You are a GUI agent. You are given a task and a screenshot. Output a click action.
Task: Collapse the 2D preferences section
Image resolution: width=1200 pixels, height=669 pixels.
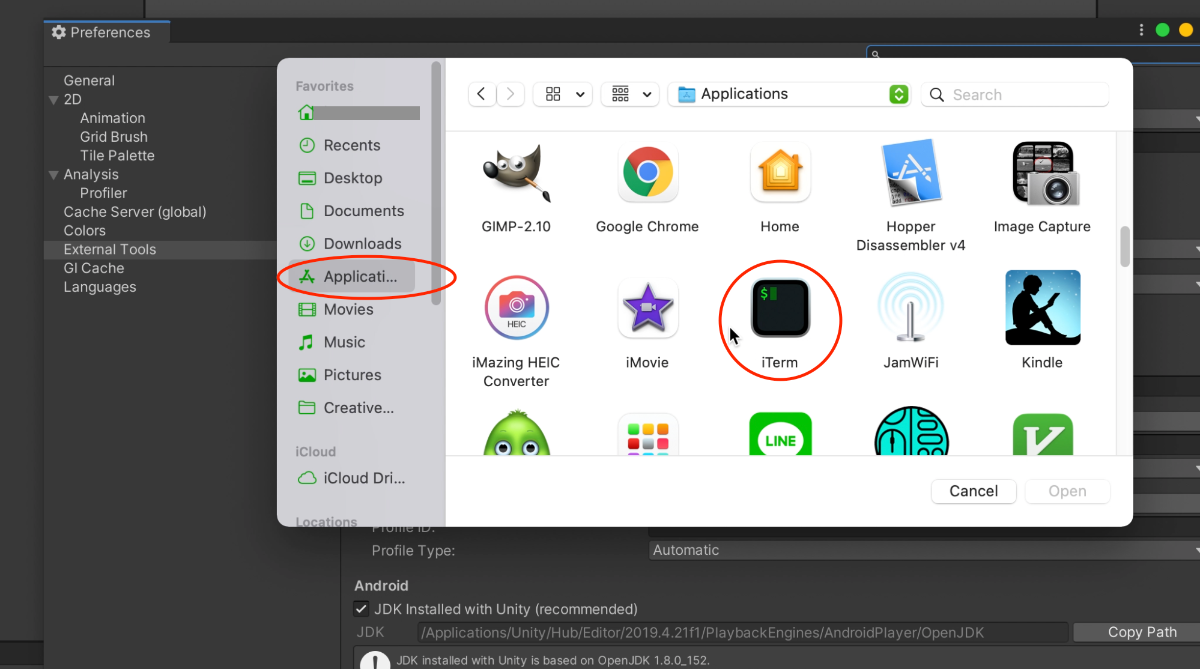54,100
